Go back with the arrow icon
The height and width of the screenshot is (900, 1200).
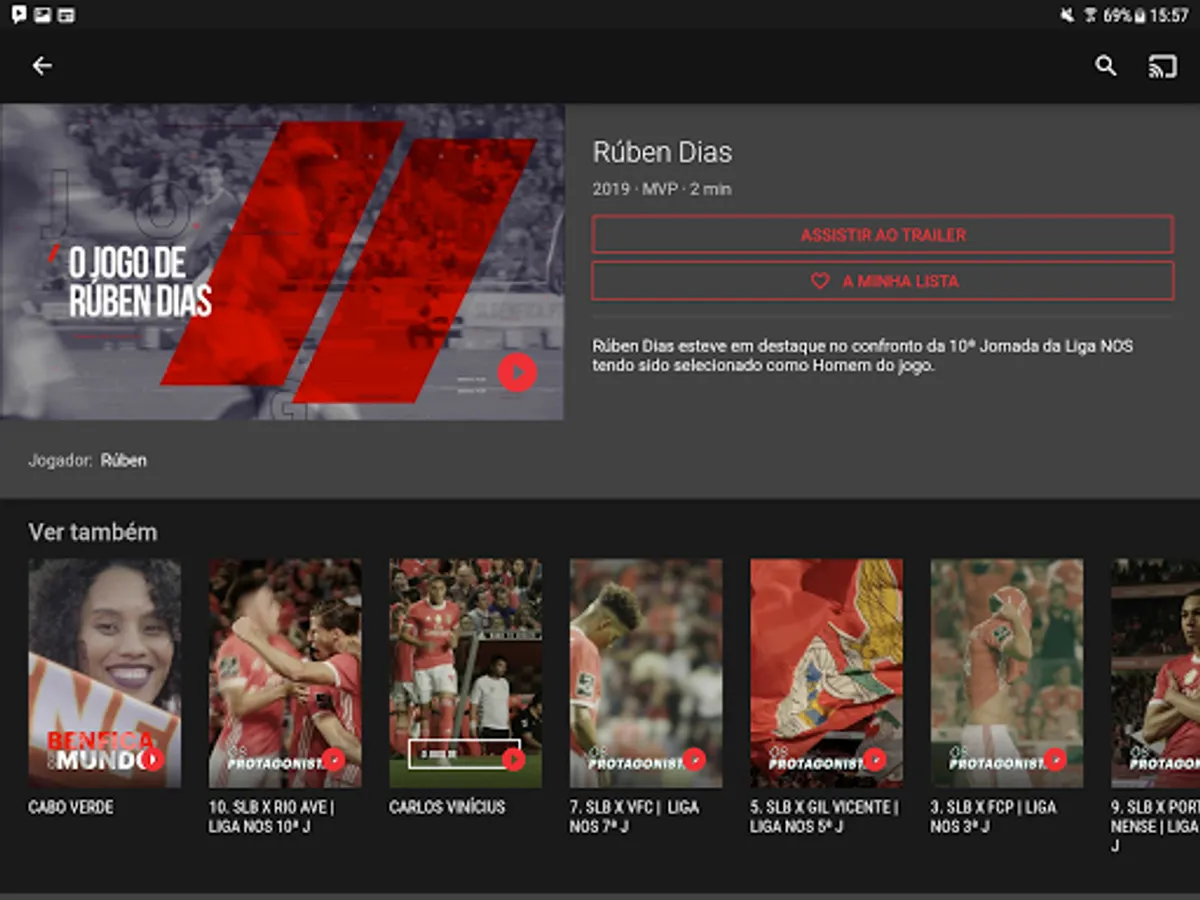point(42,66)
